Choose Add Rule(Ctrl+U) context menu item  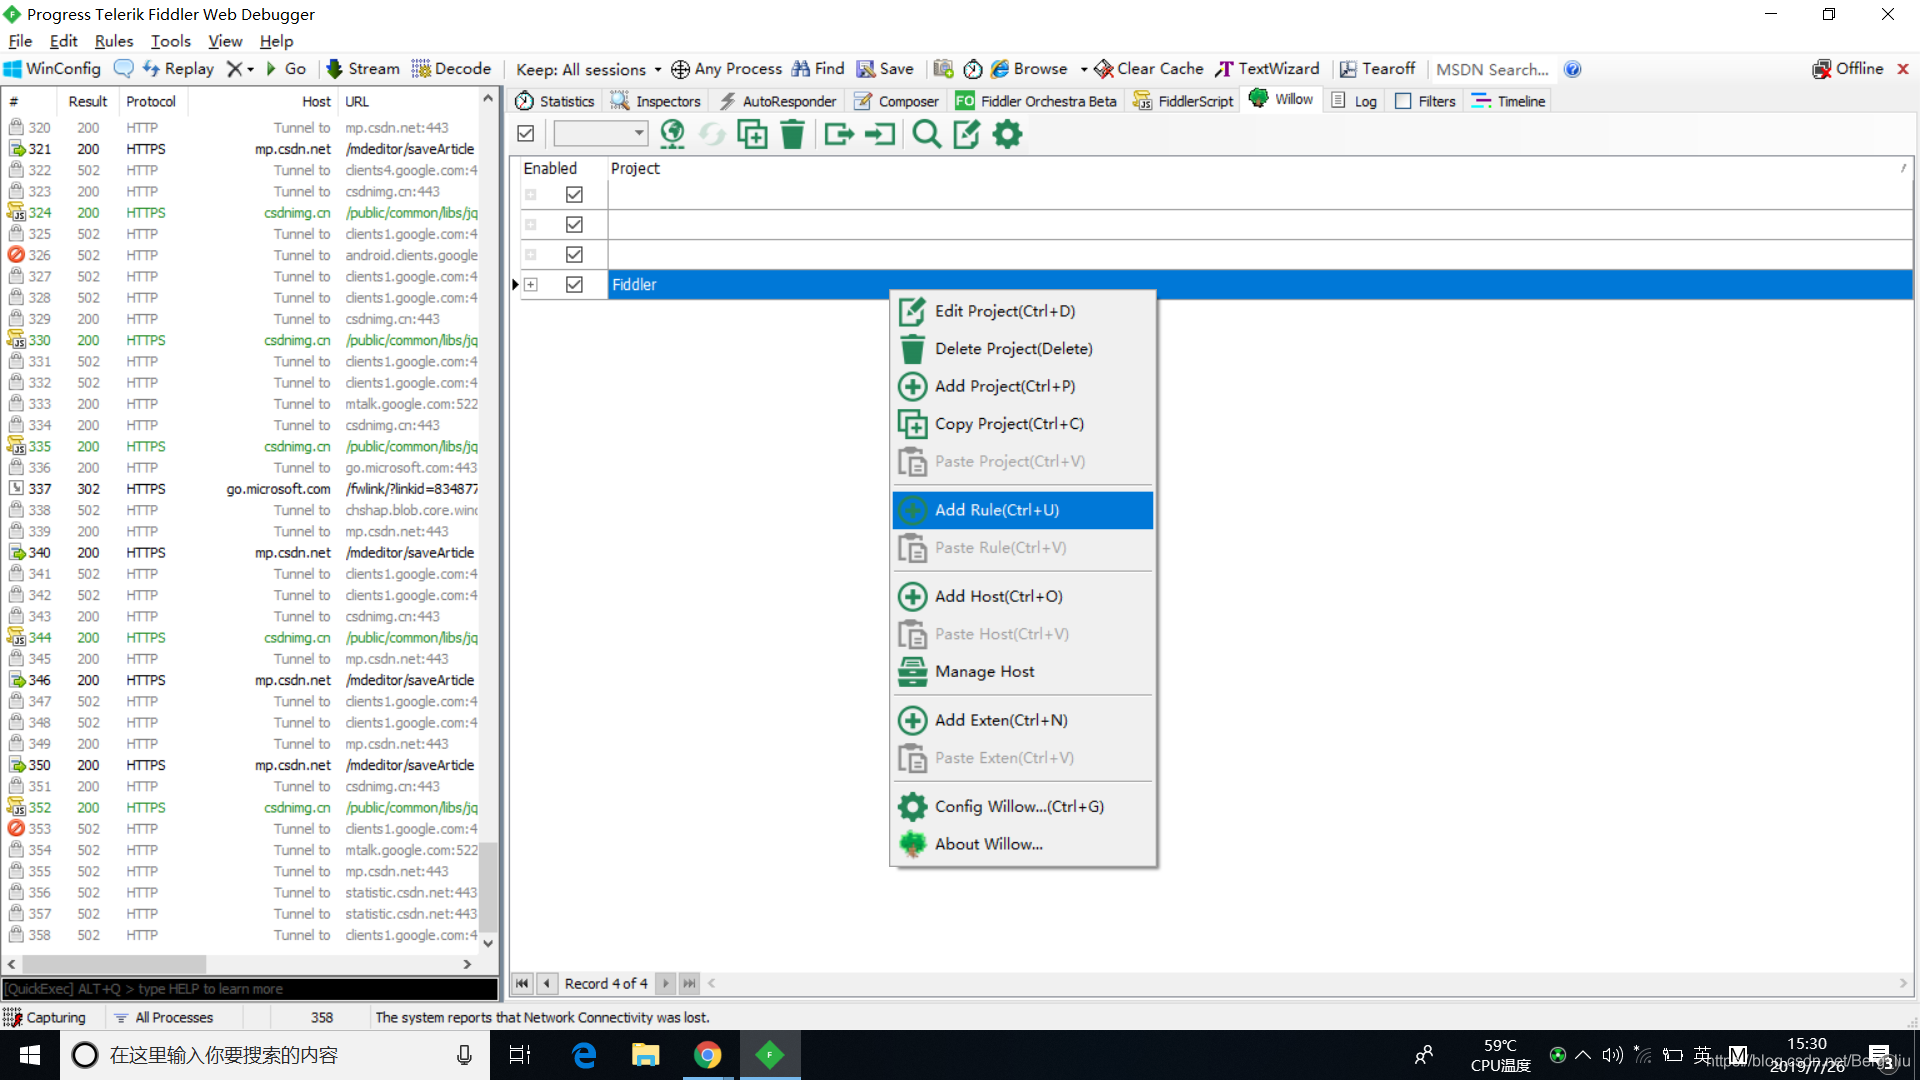coord(1023,510)
